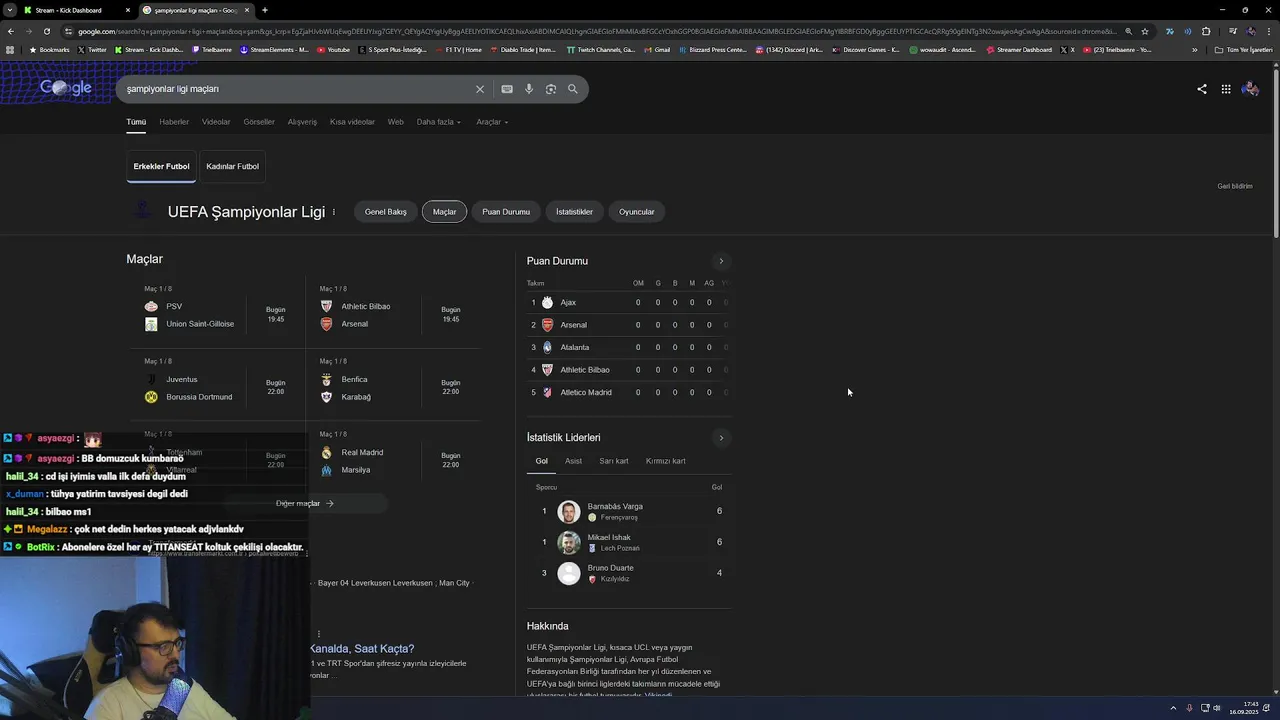Show more bookmarks via the chevron

coord(1194,49)
